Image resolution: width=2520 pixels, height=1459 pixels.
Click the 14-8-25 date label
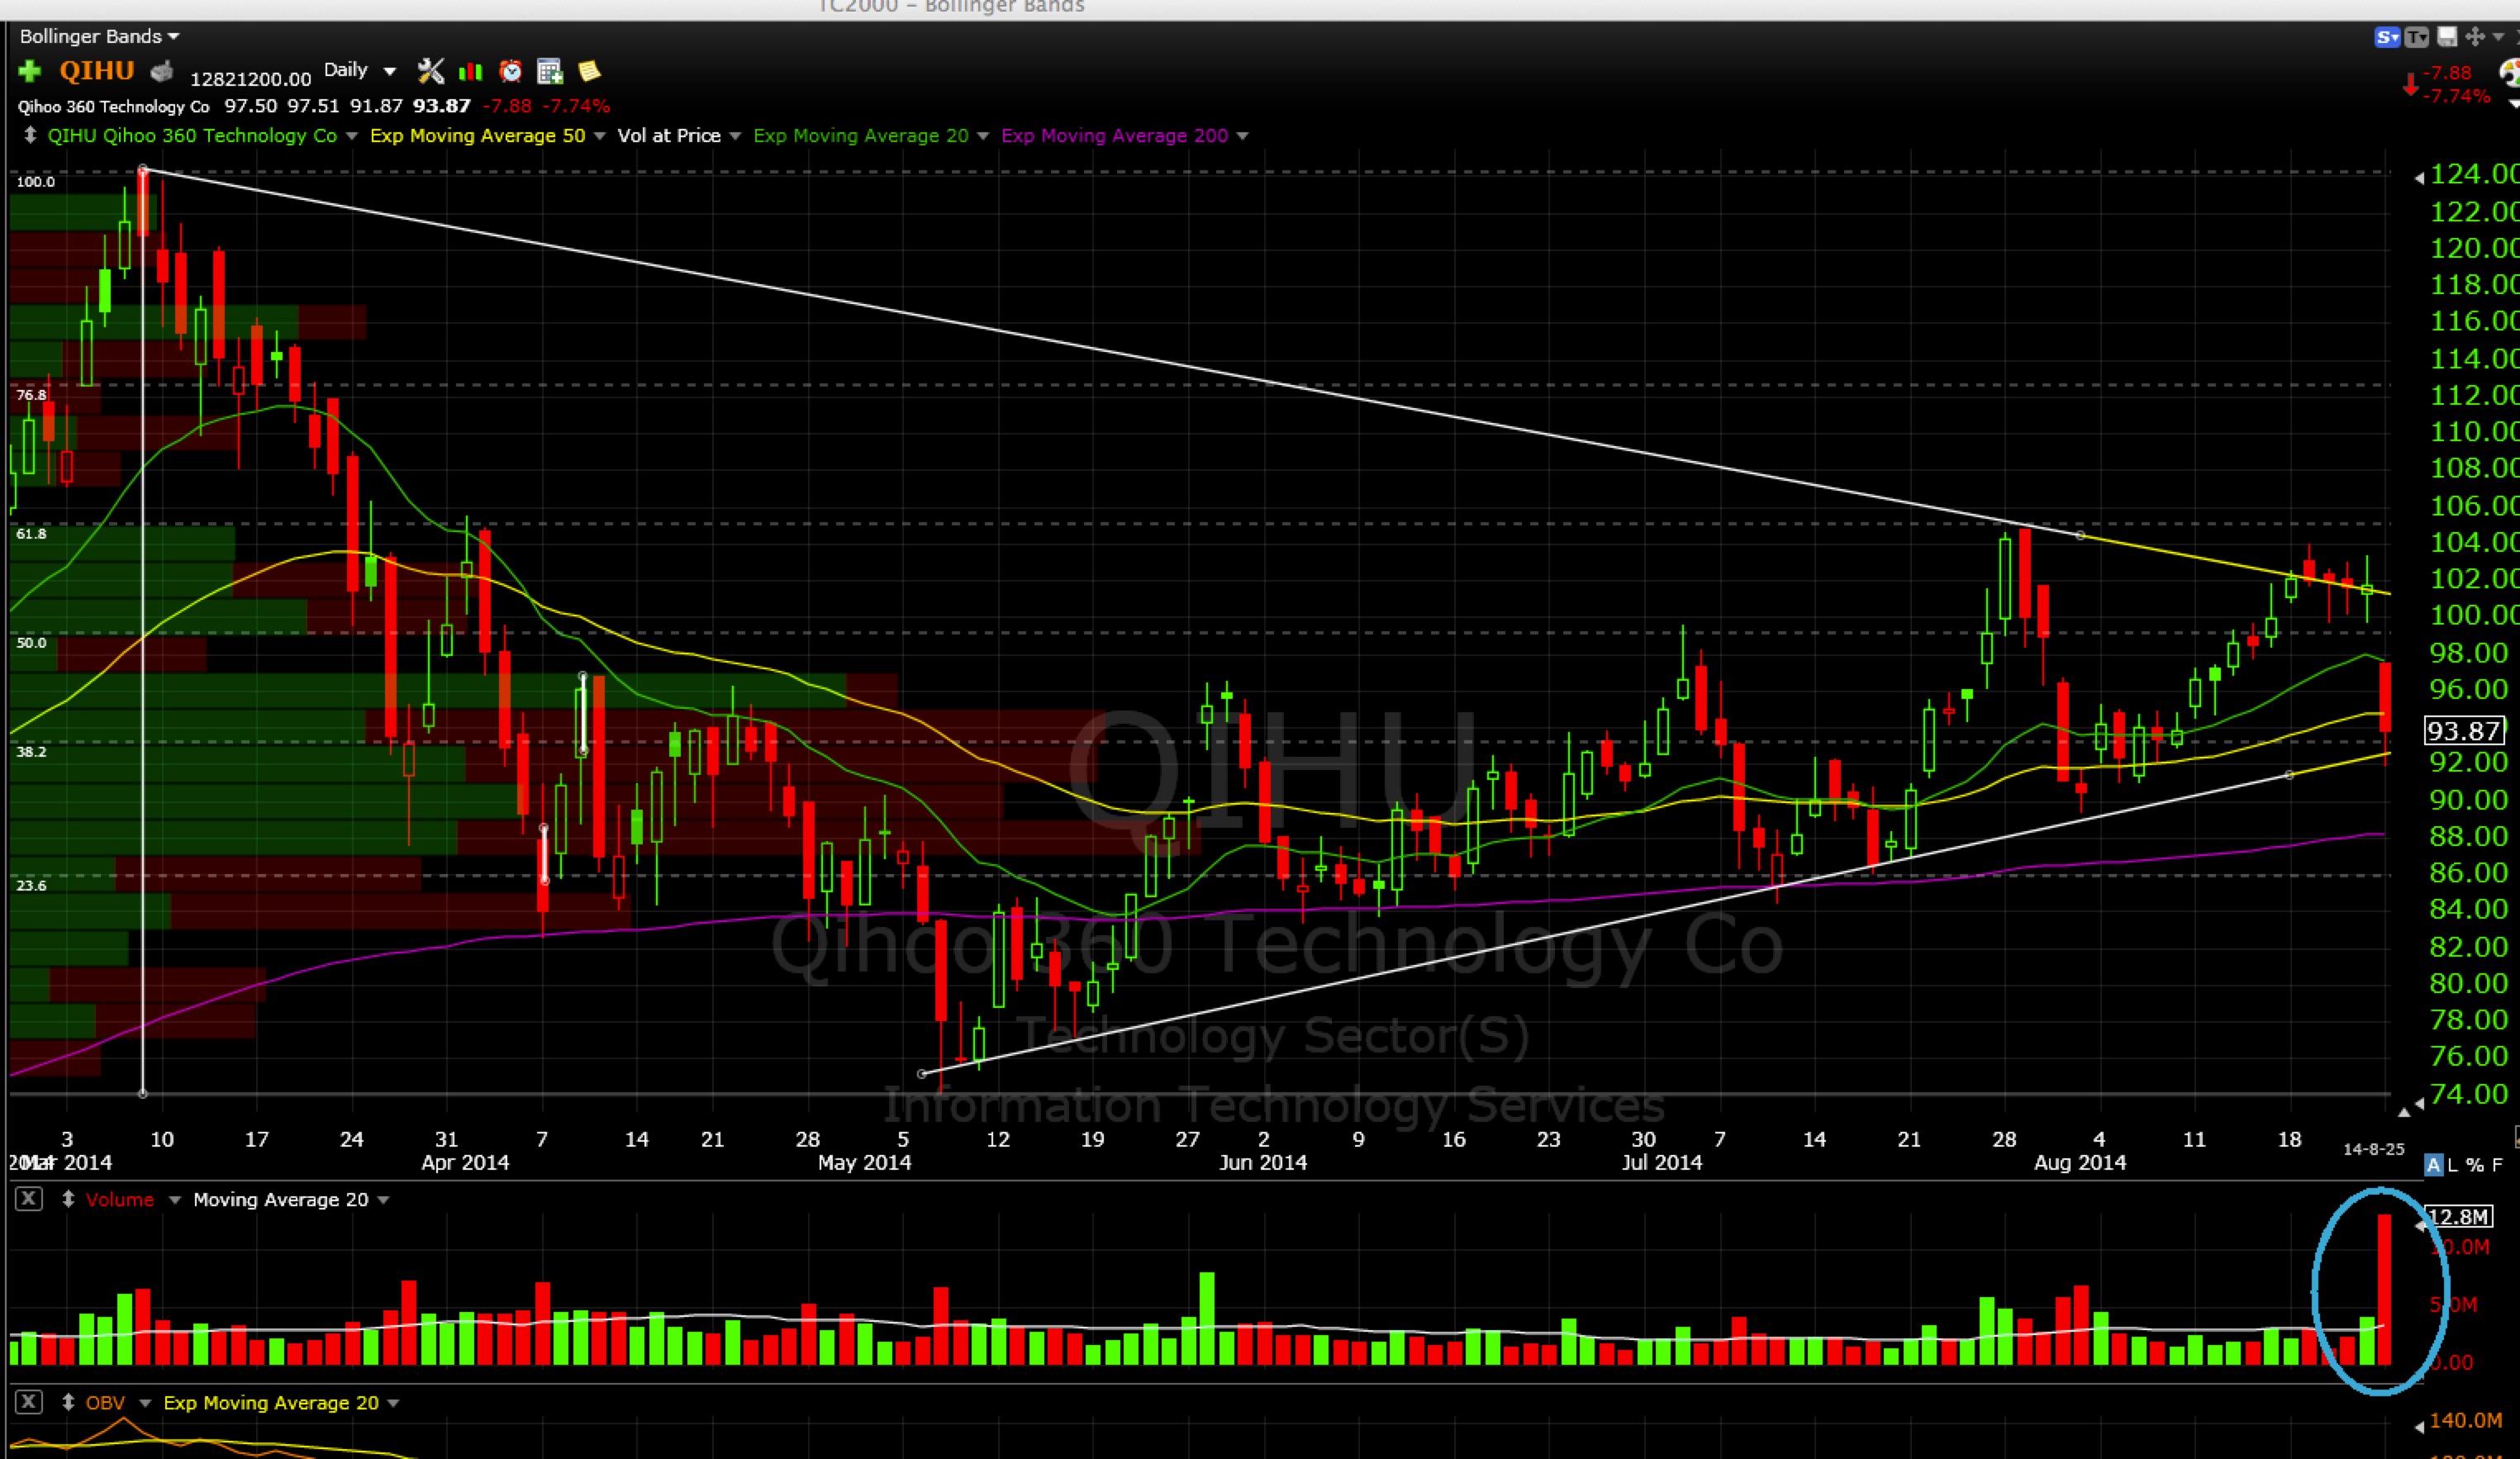[x=2373, y=1149]
